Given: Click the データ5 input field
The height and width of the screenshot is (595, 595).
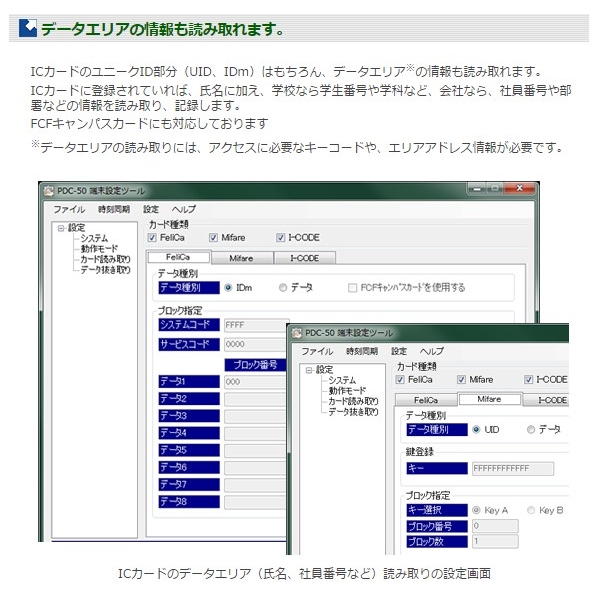Looking at the screenshot, I should coord(255,451).
